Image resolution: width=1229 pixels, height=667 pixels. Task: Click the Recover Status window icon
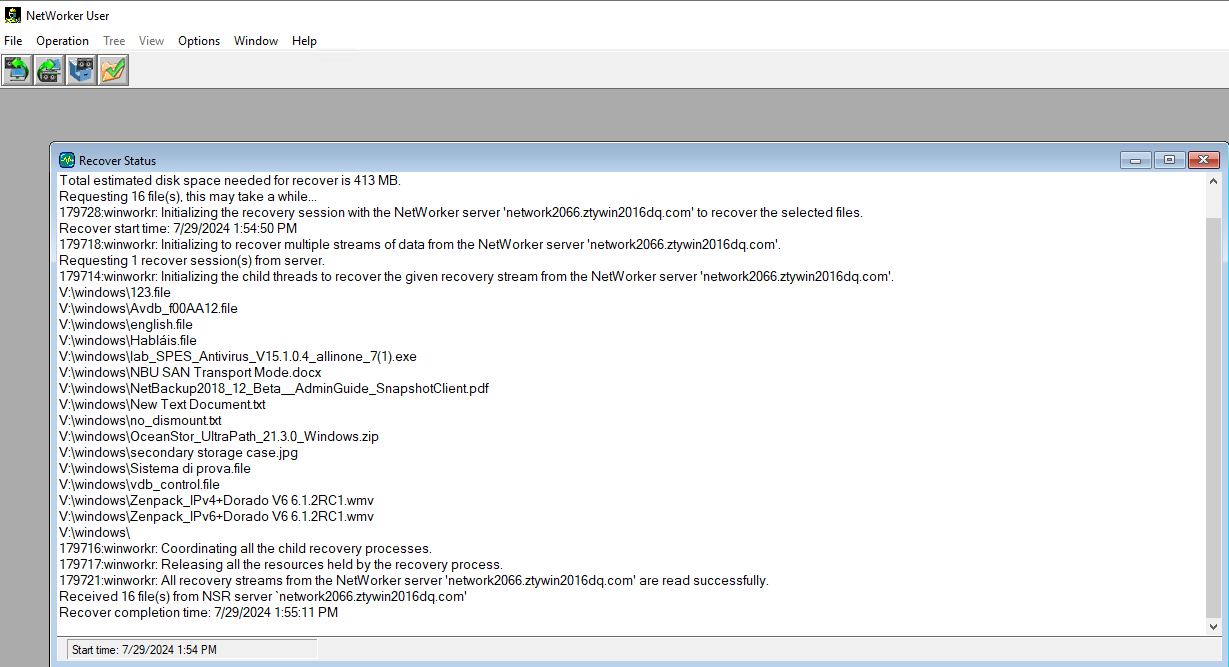pyautogui.click(x=67, y=160)
